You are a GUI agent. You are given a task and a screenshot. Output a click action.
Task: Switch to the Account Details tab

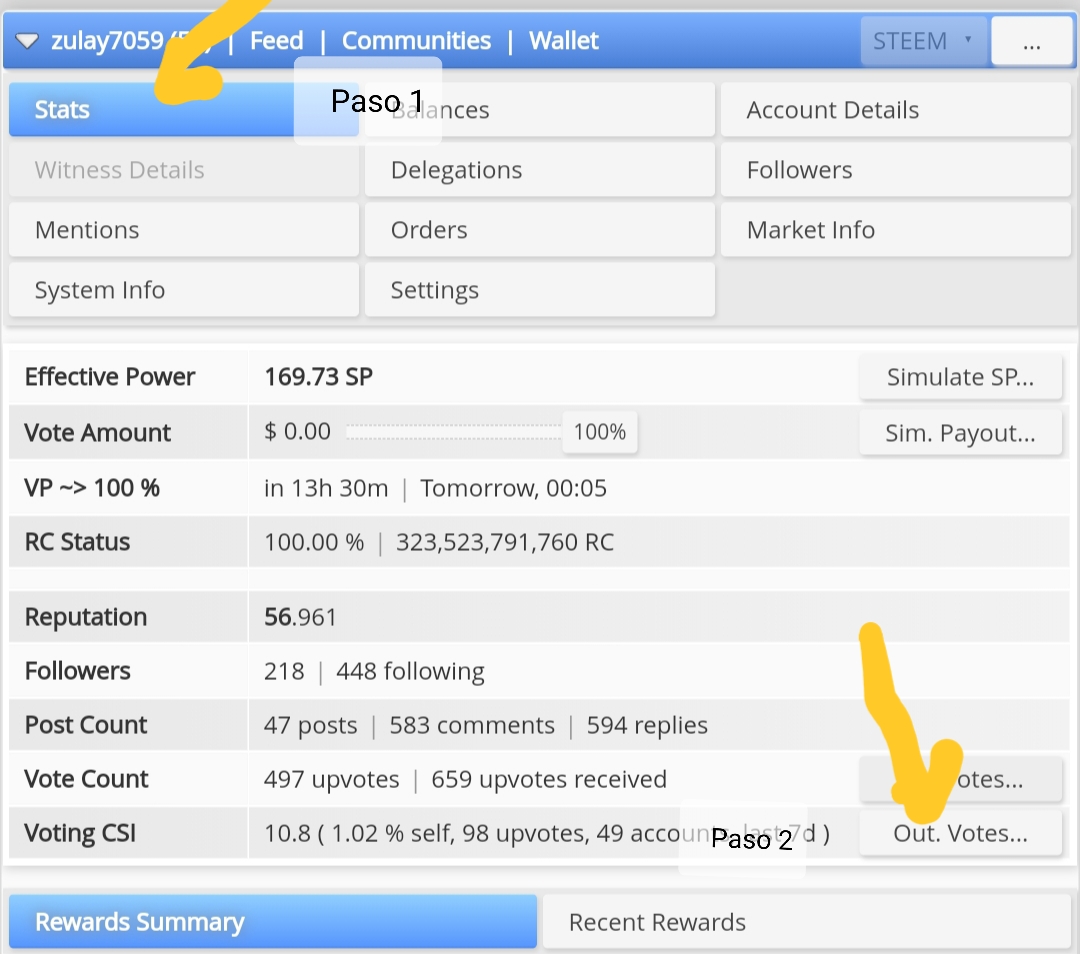coord(895,110)
